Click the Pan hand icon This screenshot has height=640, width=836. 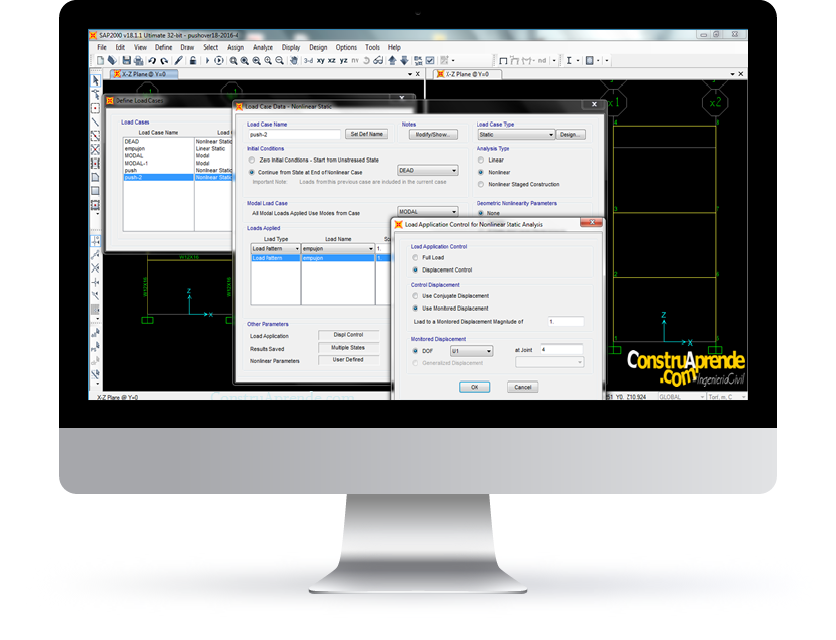[293, 61]
